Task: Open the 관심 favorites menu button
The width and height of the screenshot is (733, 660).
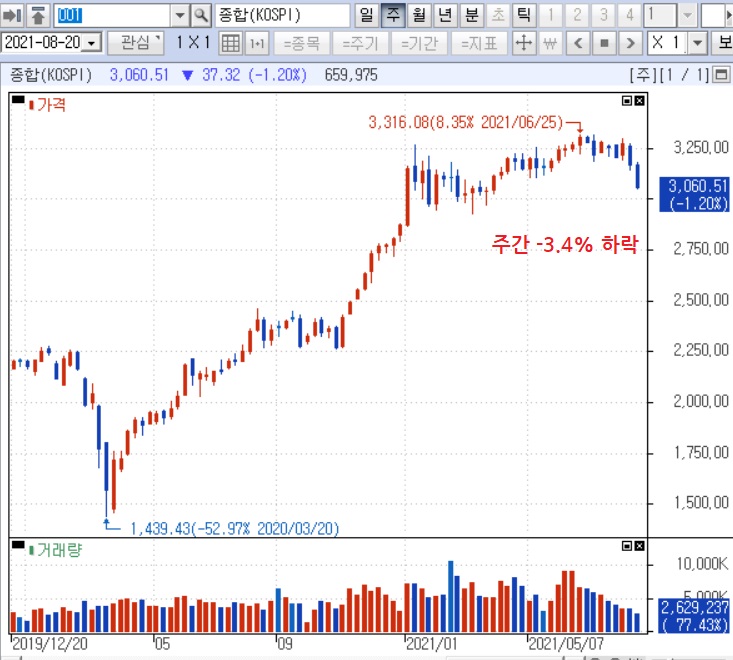Action: tap(136, 43)
